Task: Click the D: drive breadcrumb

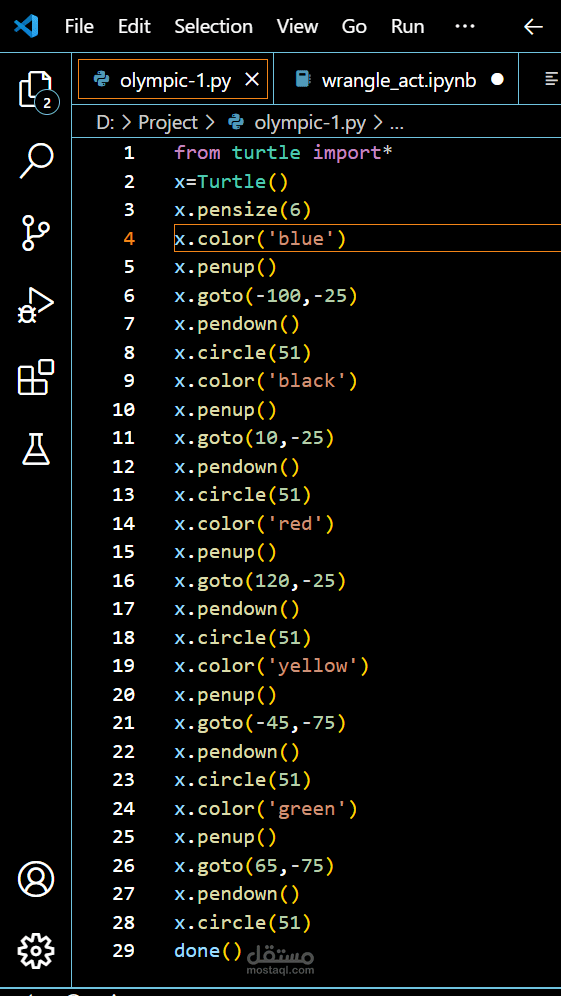Action: (105, 122)
